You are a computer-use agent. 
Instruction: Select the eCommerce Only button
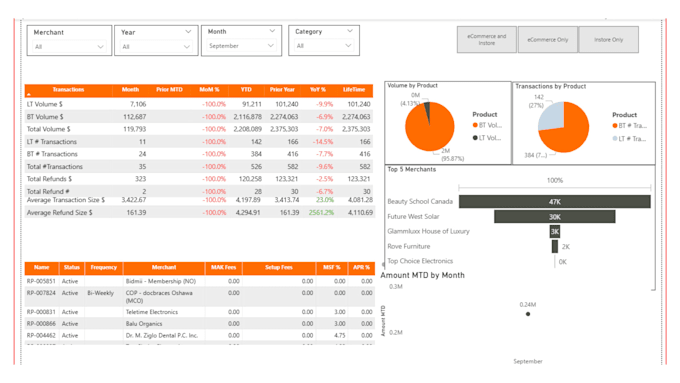click(548, 39)
